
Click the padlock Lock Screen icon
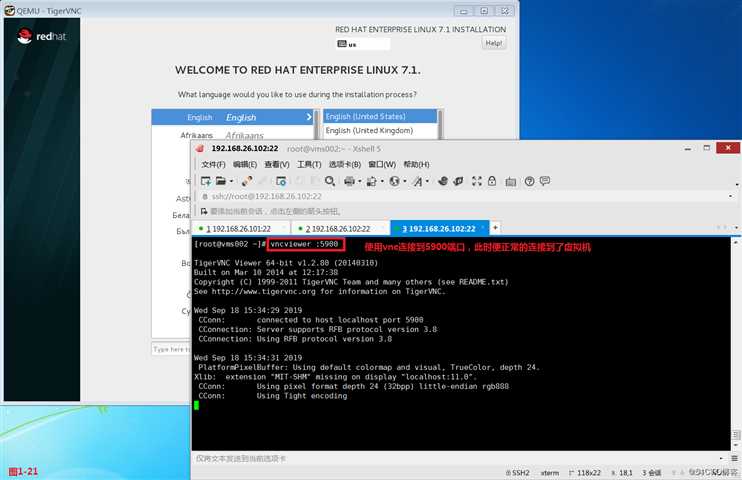[x=492, y=181]
